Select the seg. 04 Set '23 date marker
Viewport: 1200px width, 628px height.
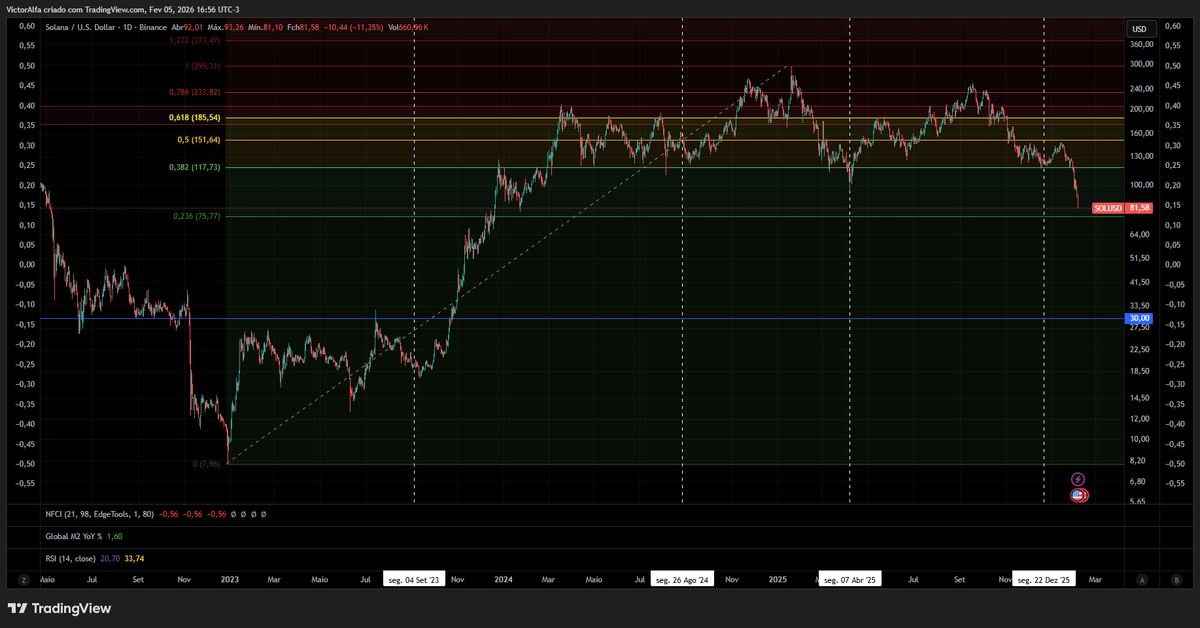pyautogui.click(x=414, y=579)
